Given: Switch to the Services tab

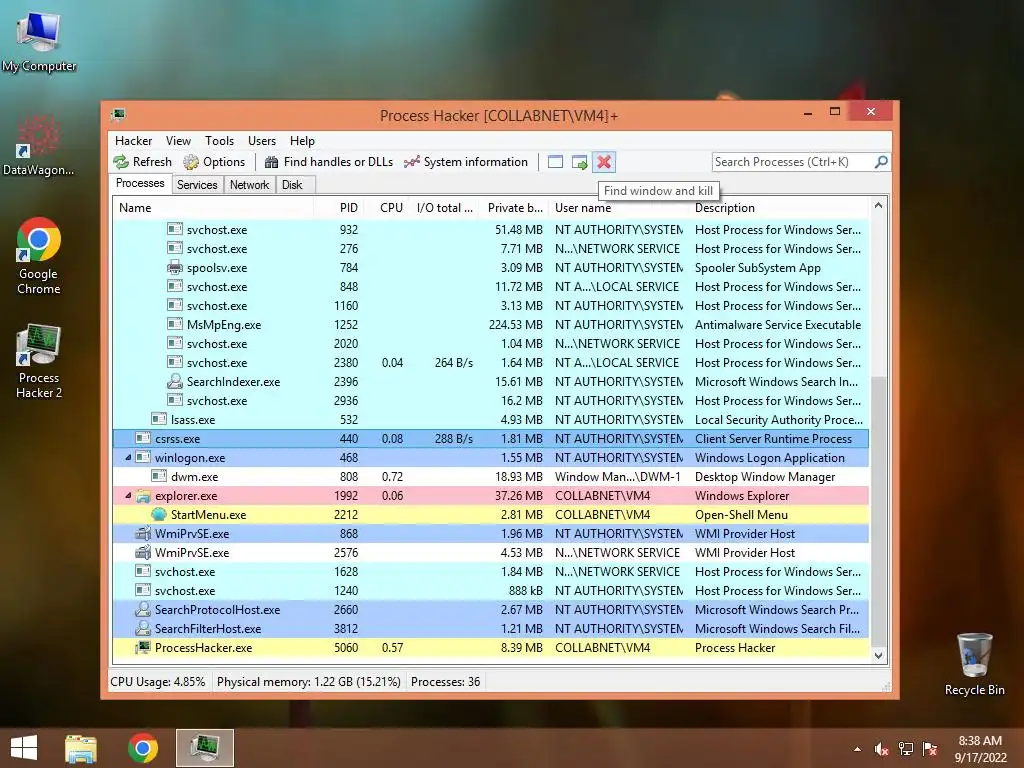Looking at the screenshot, I should click(x=197, y=185).
